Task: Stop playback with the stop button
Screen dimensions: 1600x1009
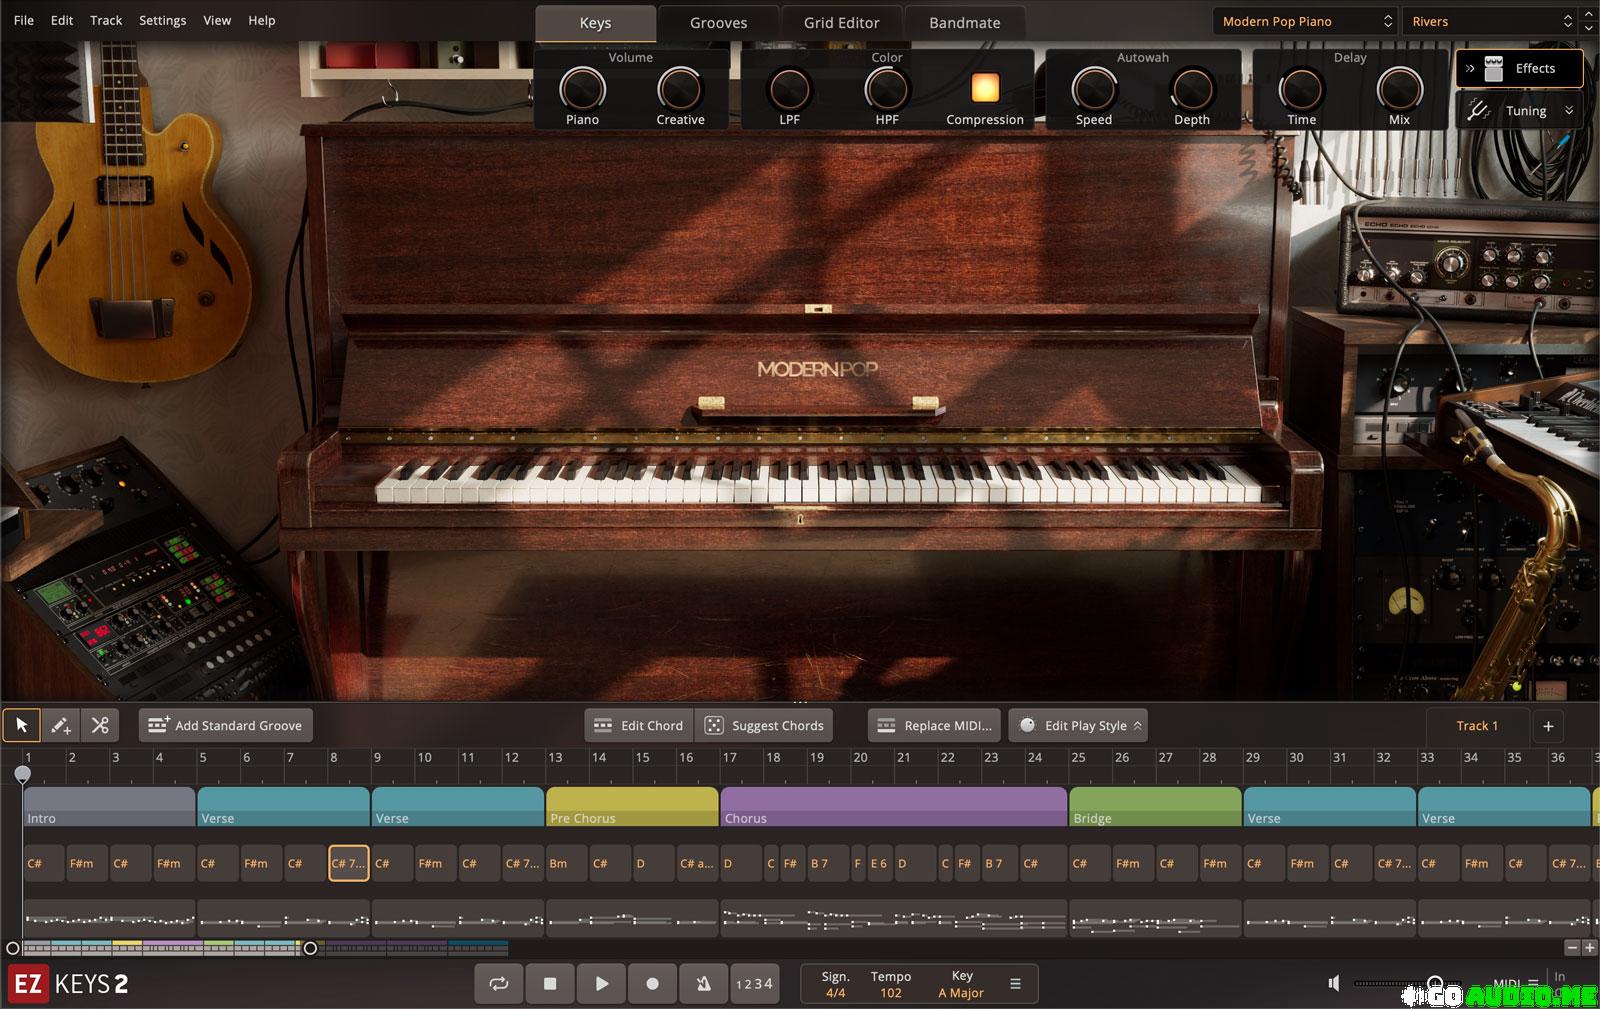Action: [x=549, y=983]
